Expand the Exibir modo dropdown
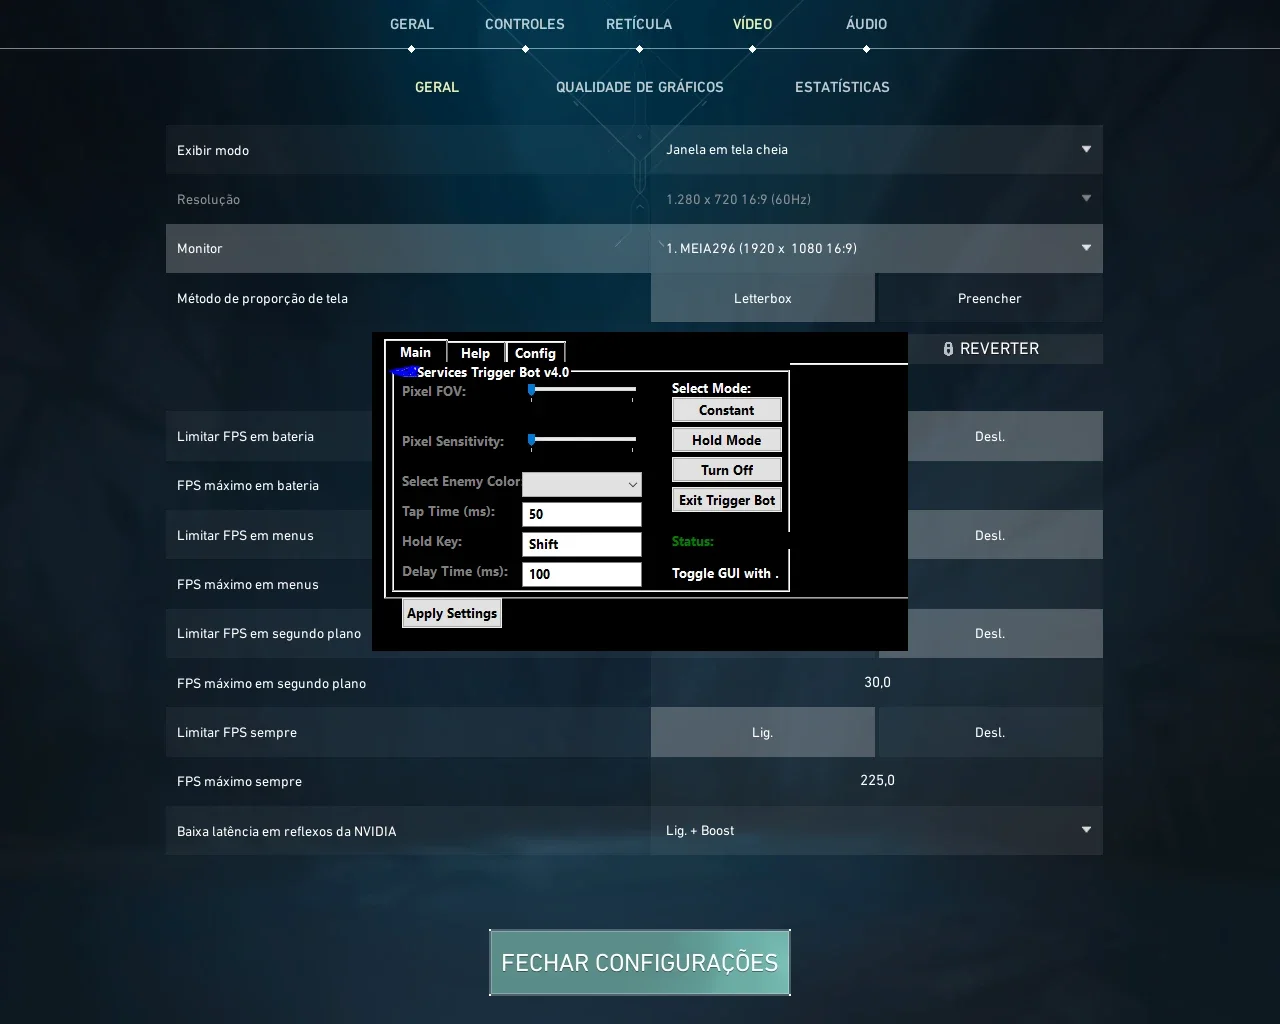The width and height of the screenshot is (1280, 1024). tap(877, 150)
